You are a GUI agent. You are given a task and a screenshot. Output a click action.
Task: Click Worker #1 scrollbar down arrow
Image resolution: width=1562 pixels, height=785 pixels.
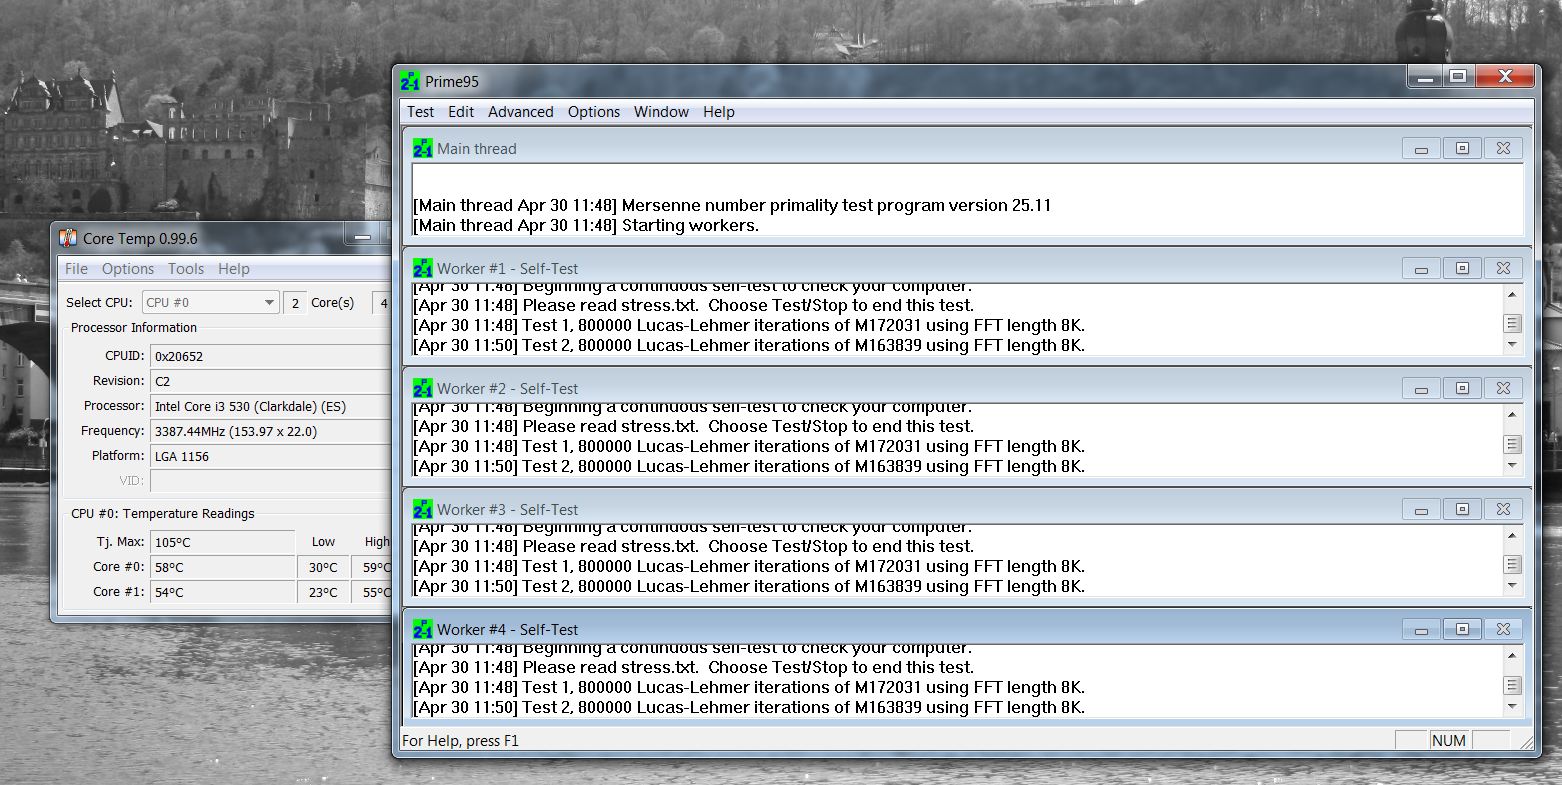click(x=1512, y=344)
